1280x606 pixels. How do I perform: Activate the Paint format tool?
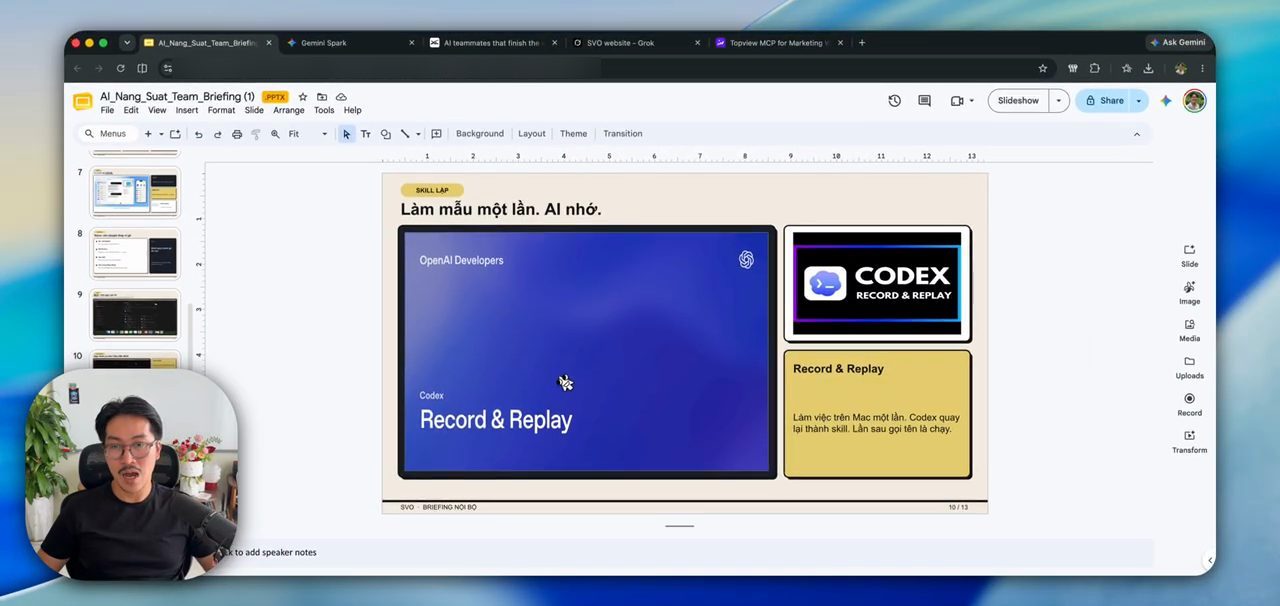tap(256, 134)
